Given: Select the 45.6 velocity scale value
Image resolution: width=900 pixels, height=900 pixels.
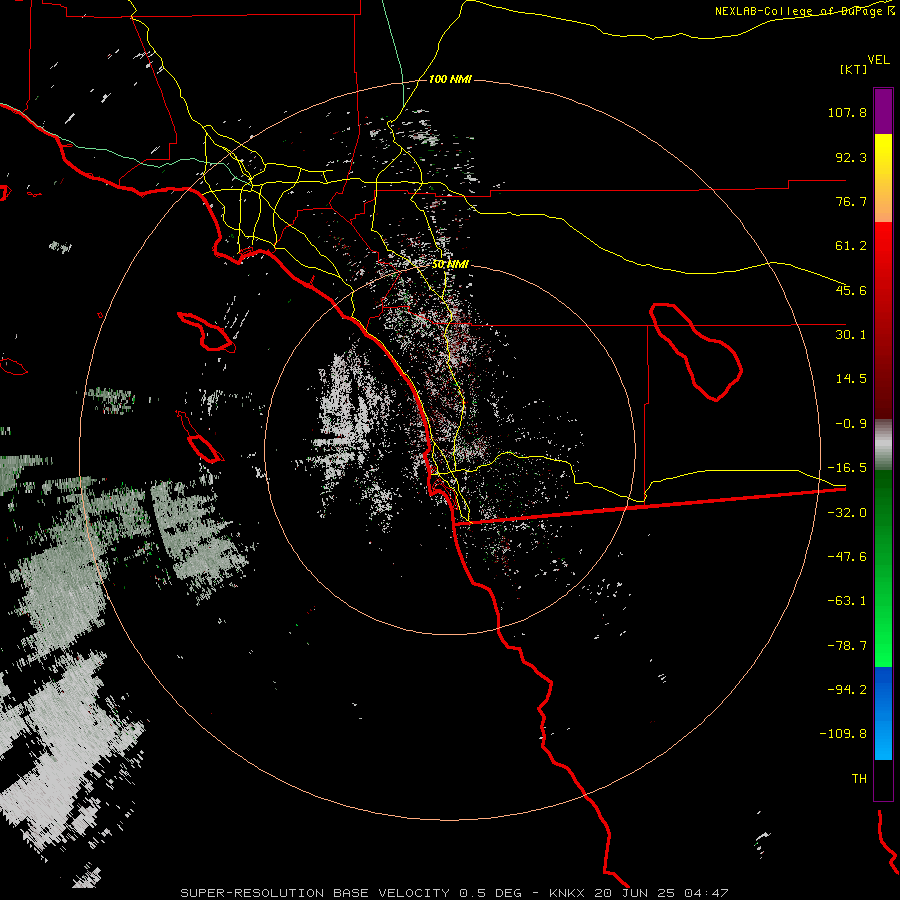Looking at the screenshot, I should [x=851, y=290].
